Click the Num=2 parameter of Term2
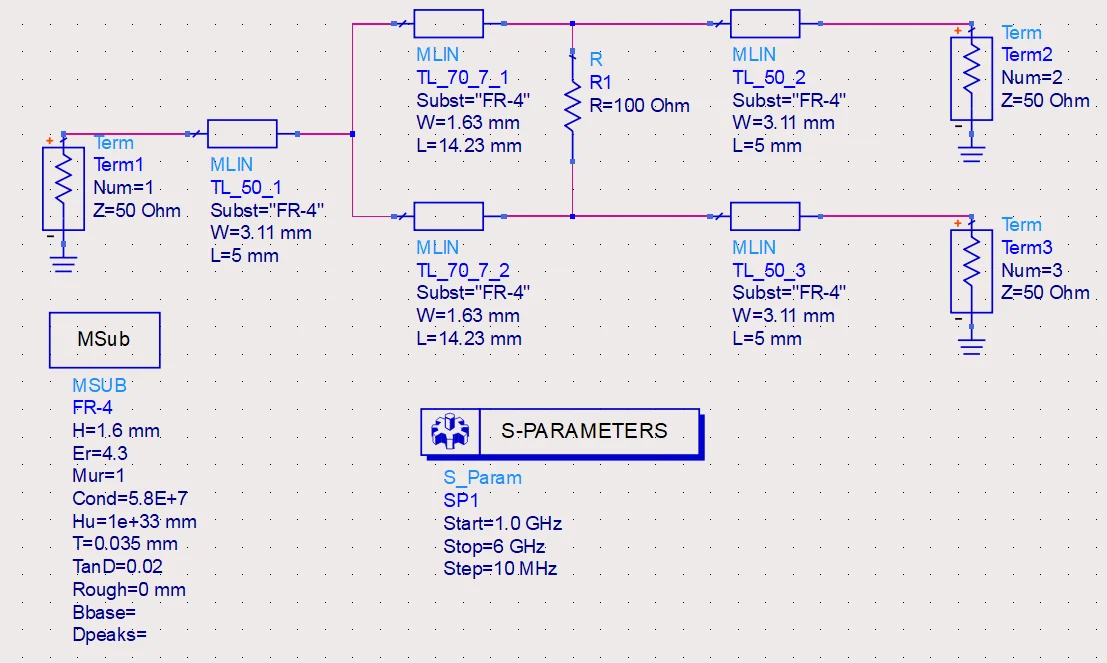The image size is (1107, 663). tap(1031, 78)
